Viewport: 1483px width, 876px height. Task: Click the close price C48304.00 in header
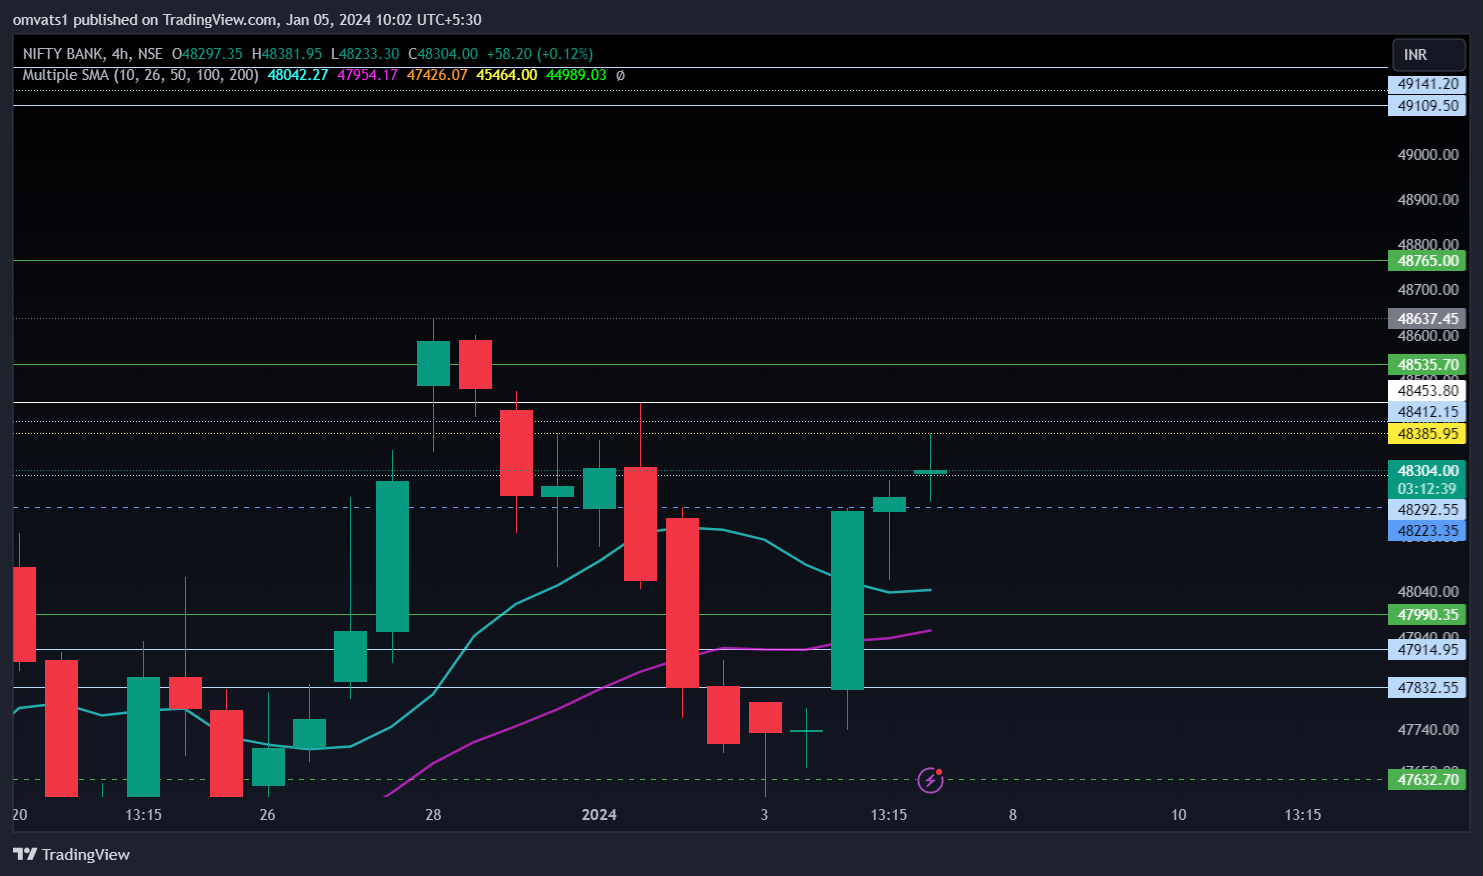tap(443, 54)
